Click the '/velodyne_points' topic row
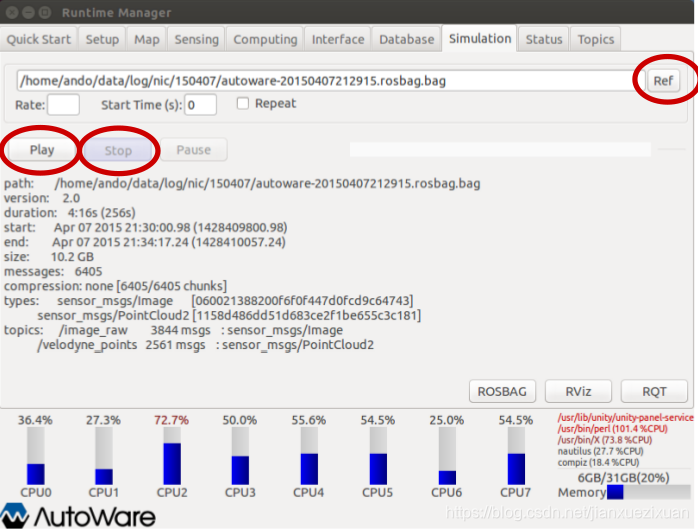Viewport: 698px width, 531px height. pos(206,345)
